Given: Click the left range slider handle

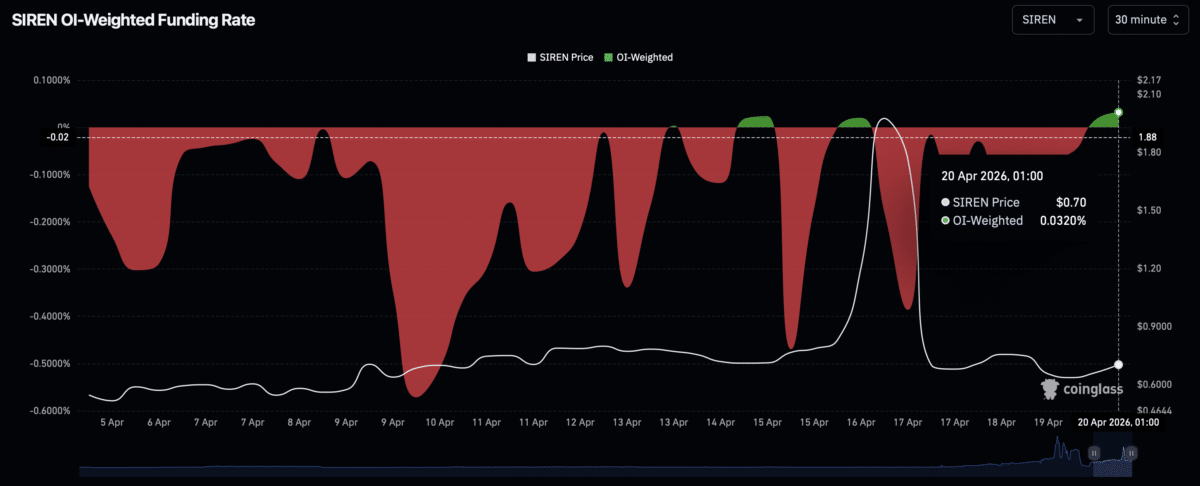Looking at the screenshot, I should pyautogui.click(x=1094, y=453).
